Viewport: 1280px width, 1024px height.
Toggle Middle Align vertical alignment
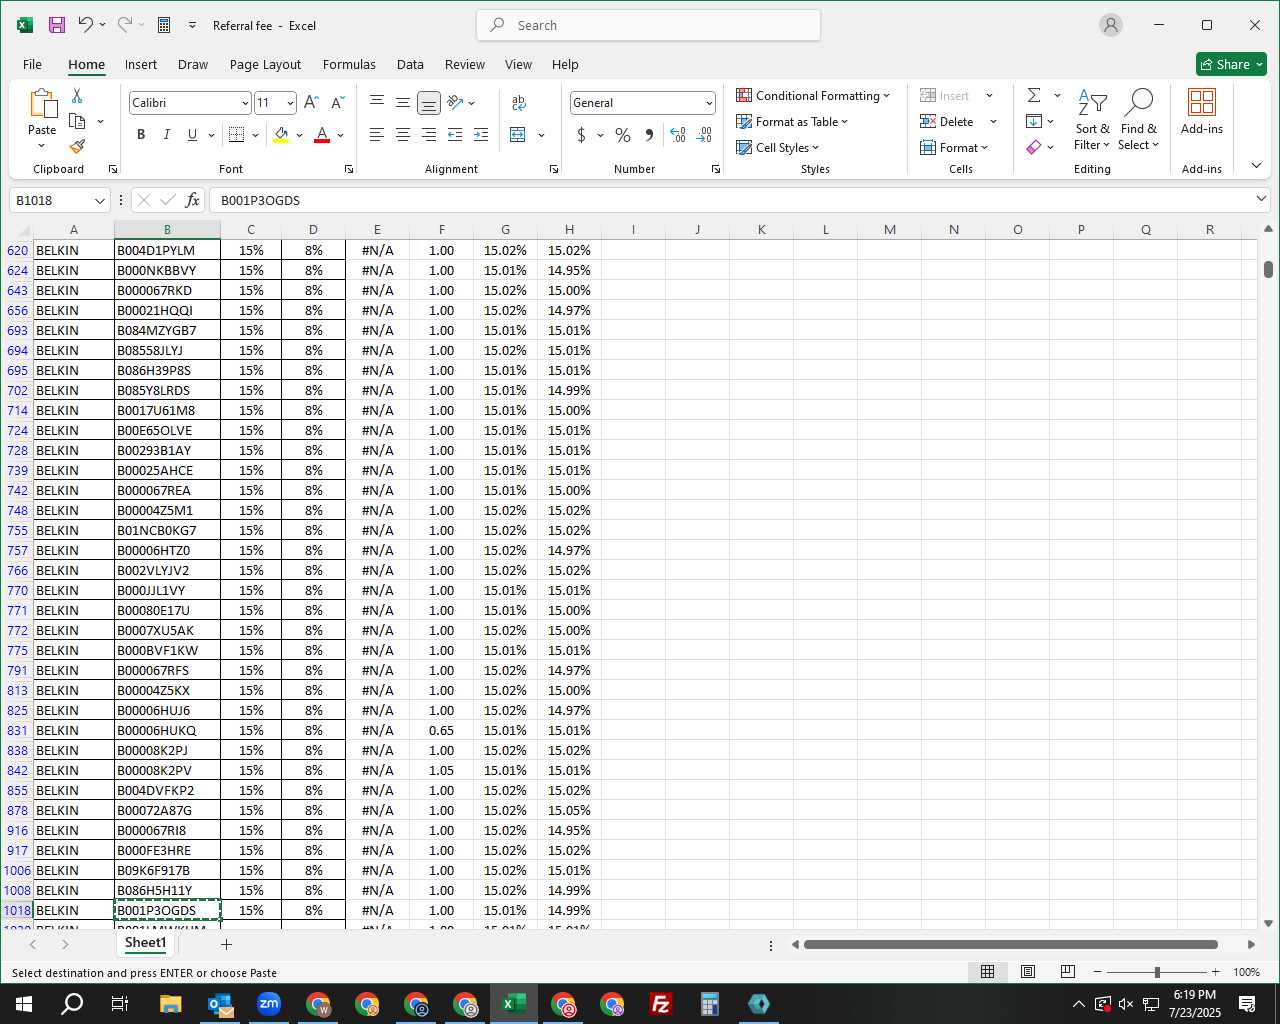tap(403, 102)
